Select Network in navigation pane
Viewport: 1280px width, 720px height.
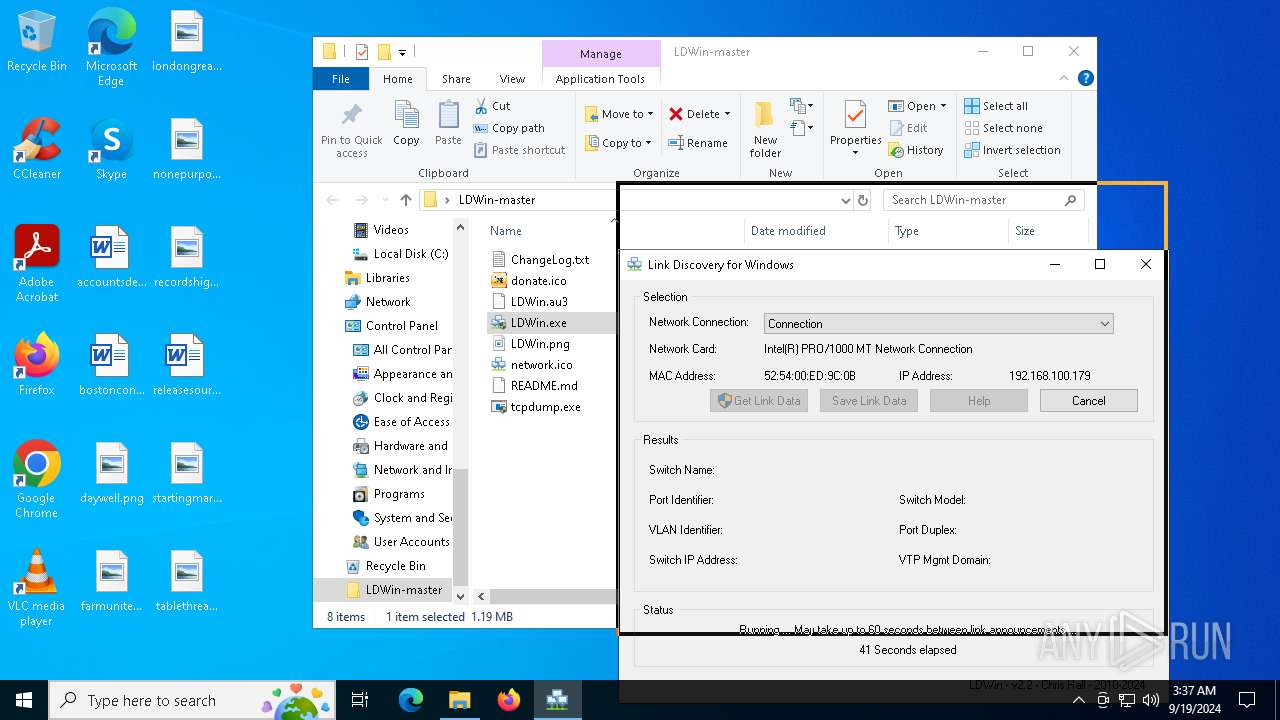point(387,302)
